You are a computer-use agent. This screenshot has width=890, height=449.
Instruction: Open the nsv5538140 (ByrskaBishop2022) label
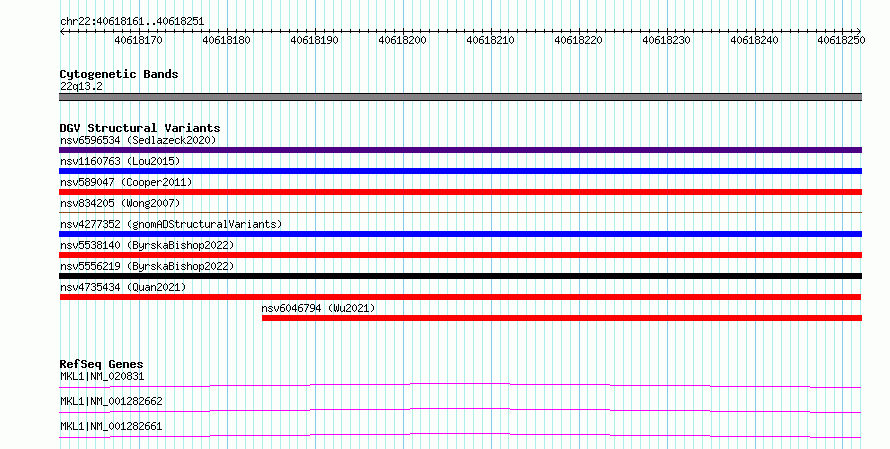tap(147, 245)
